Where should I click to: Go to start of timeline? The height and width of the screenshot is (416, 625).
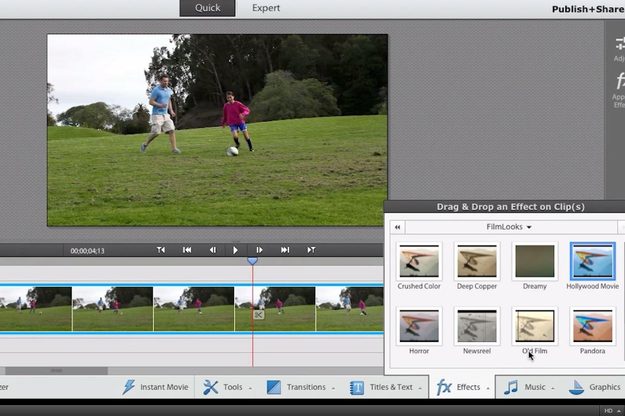161,250
